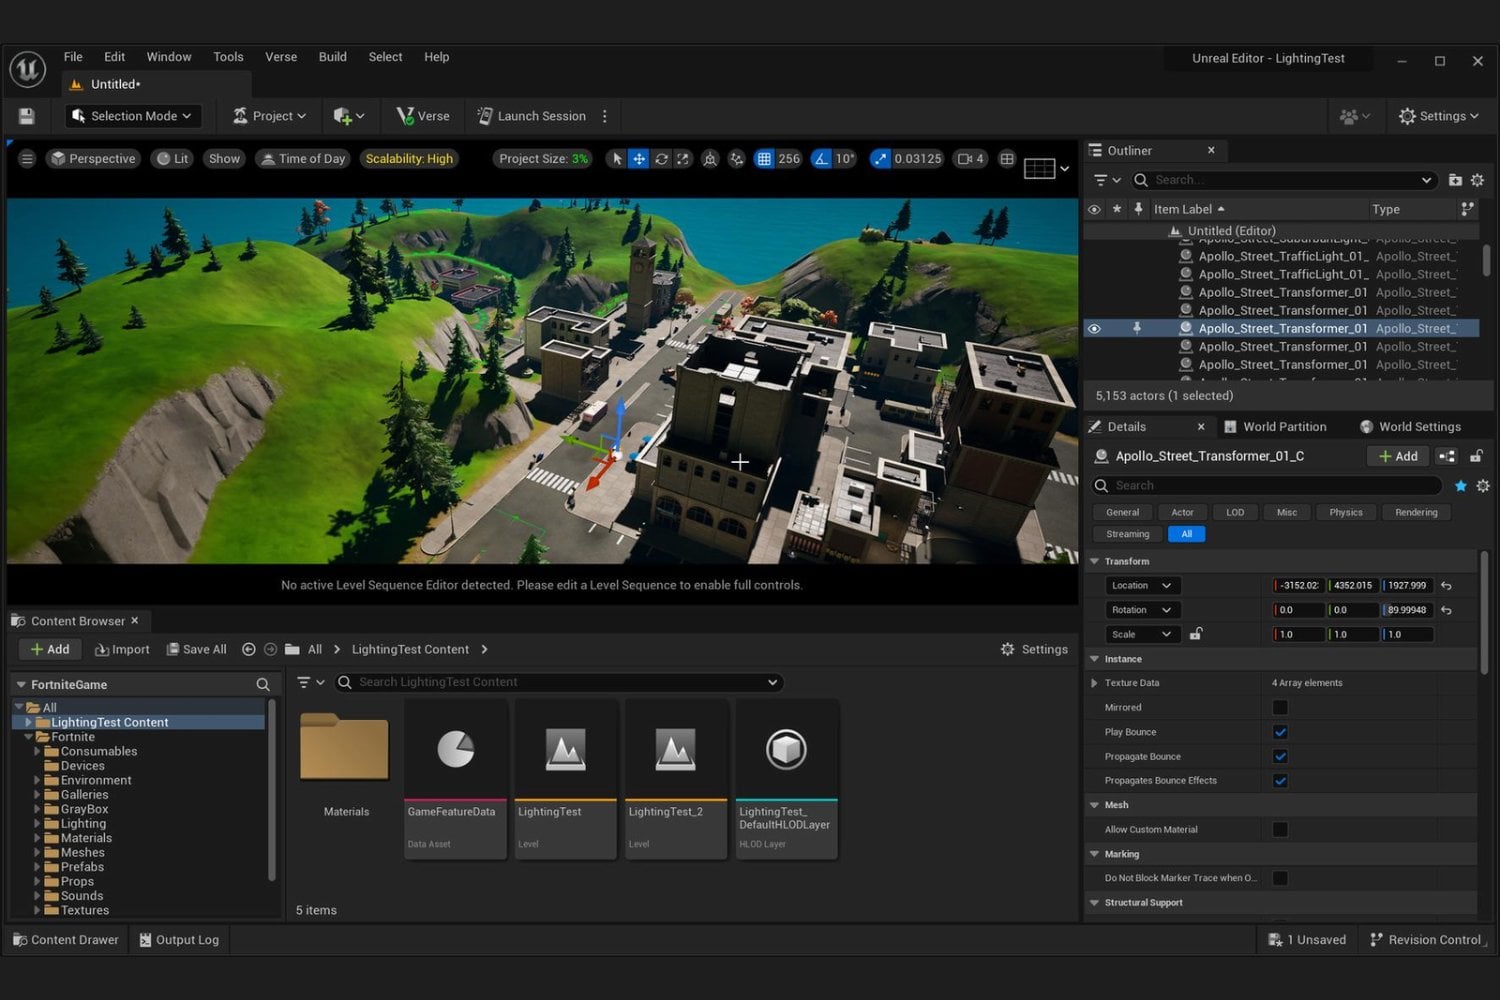Viewport: 1500px width, 1000px height.
Task: Open the Location type dropdown
Action: 1142,586
